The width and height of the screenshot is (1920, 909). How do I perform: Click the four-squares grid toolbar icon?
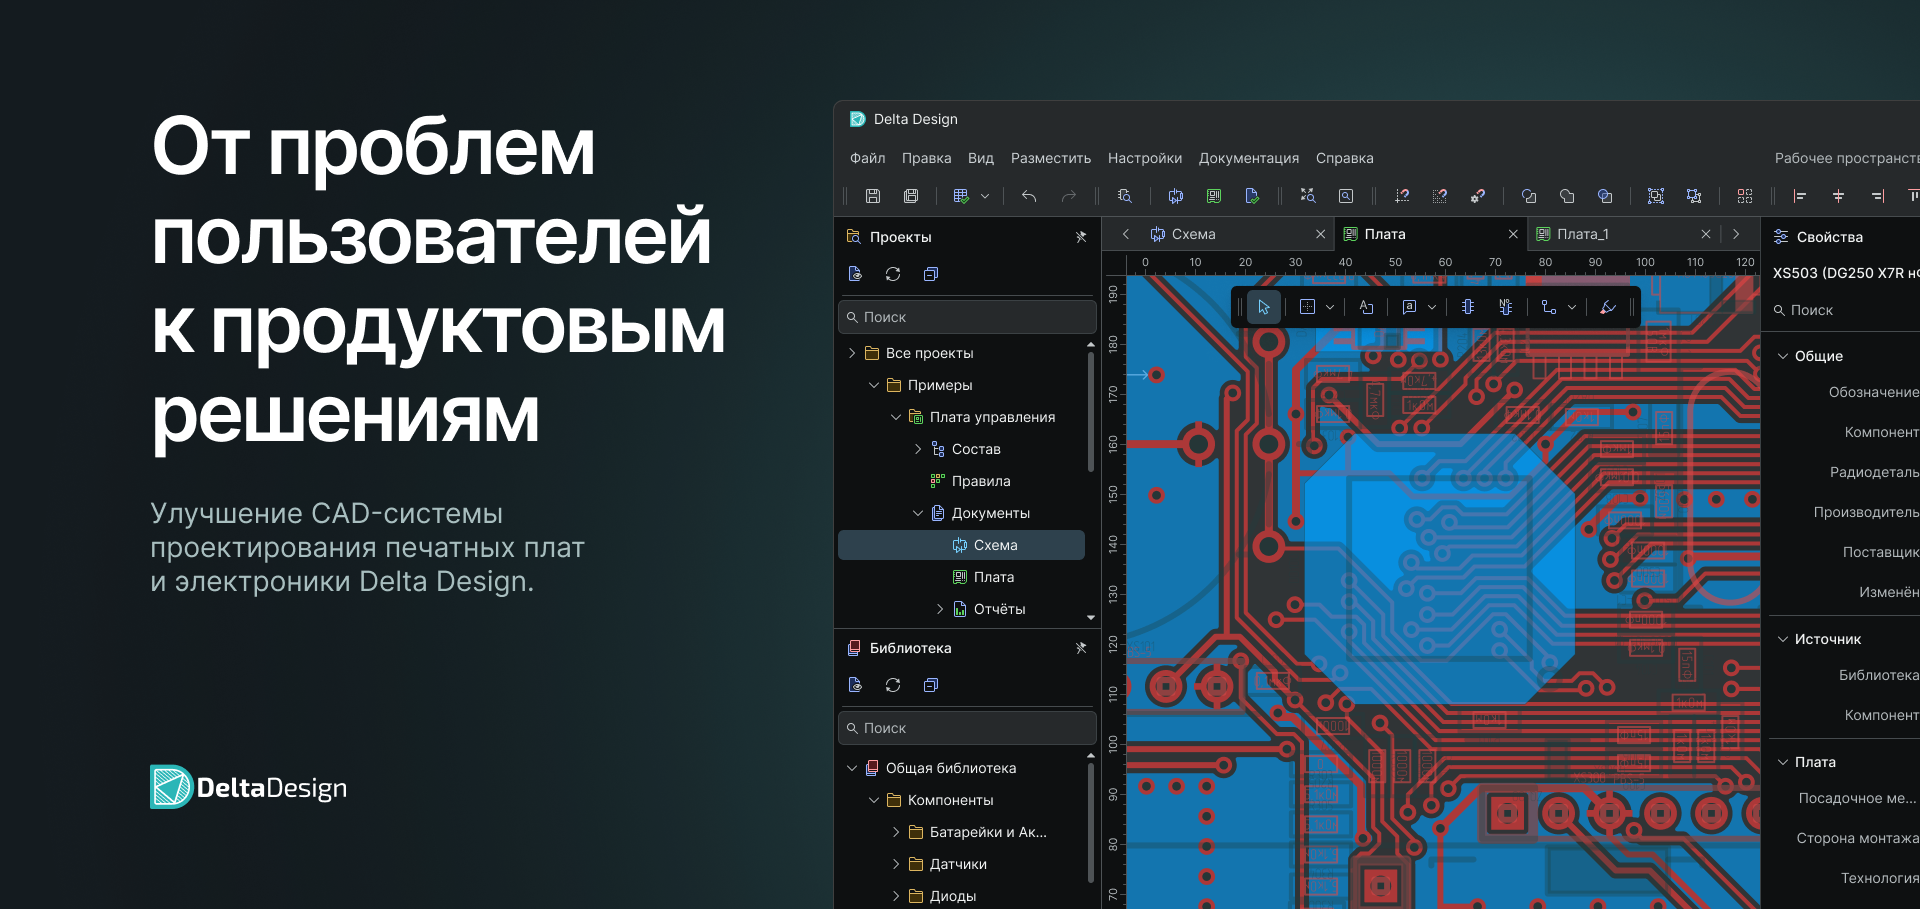click(x=1745, y=196)
